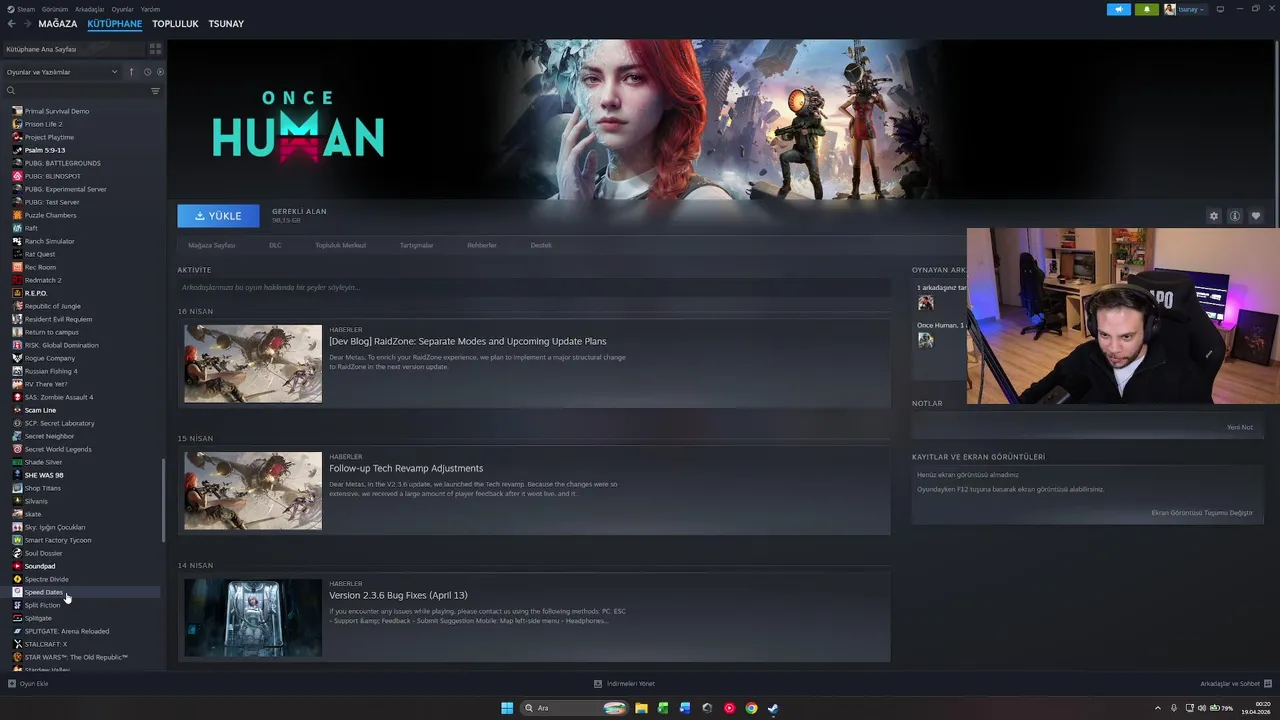This screenshot has width=1280, height=720.
Task: Expand the Oyunlar ve Yazılımlar filter dropdown
Action: coord(62,72)
